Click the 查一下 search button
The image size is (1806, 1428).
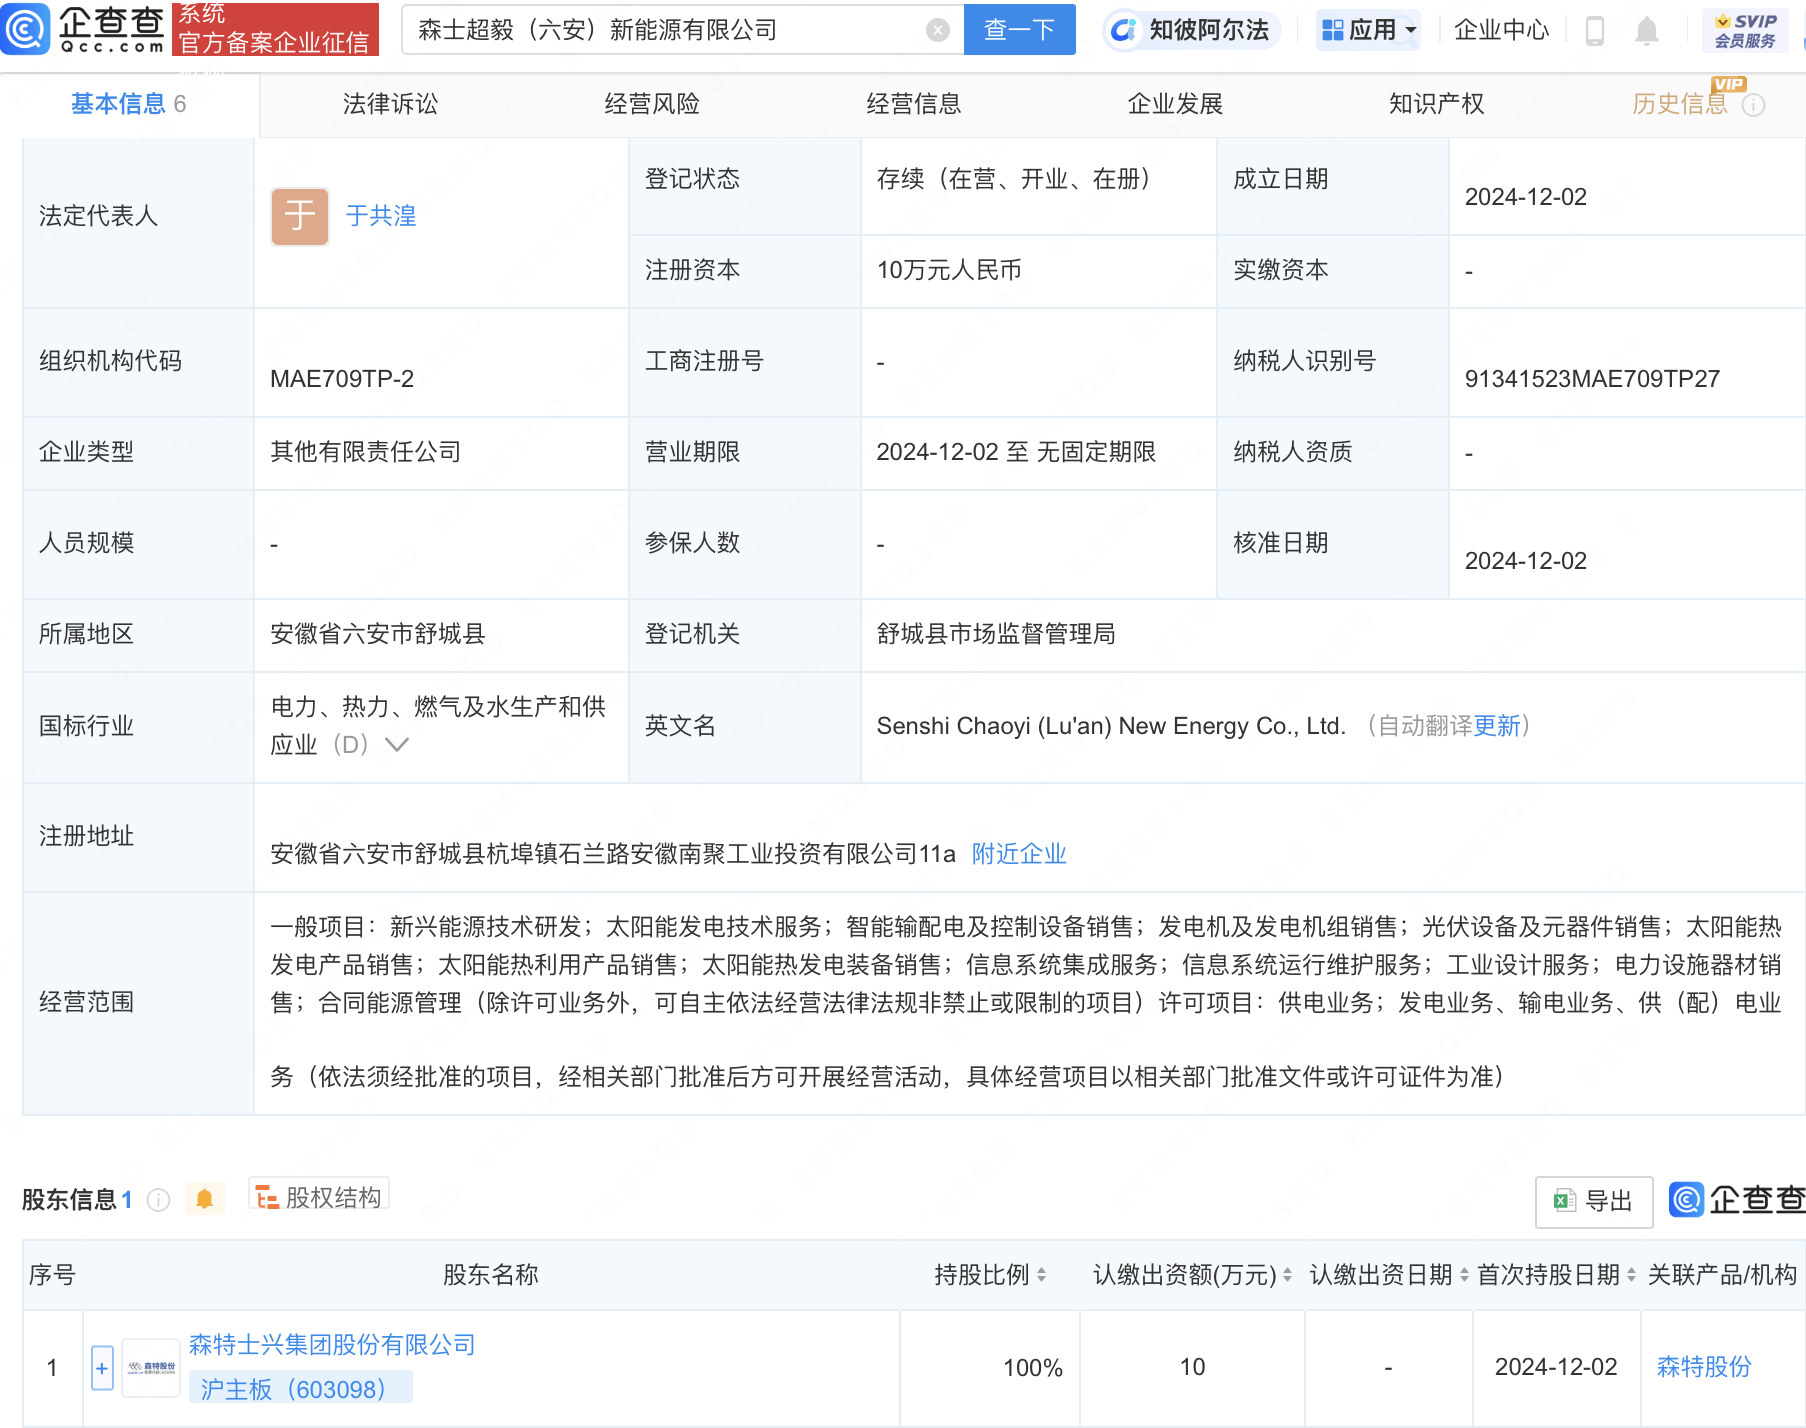pos(1019,29)
